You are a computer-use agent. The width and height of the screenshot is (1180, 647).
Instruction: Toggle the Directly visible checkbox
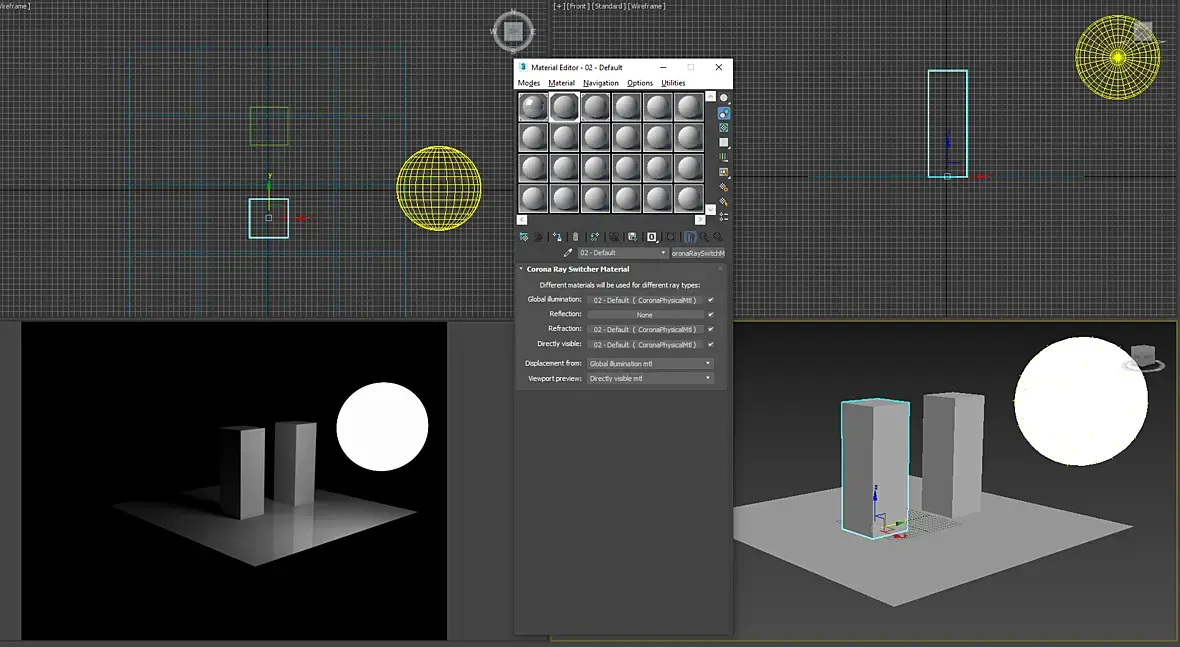(711, 345)
